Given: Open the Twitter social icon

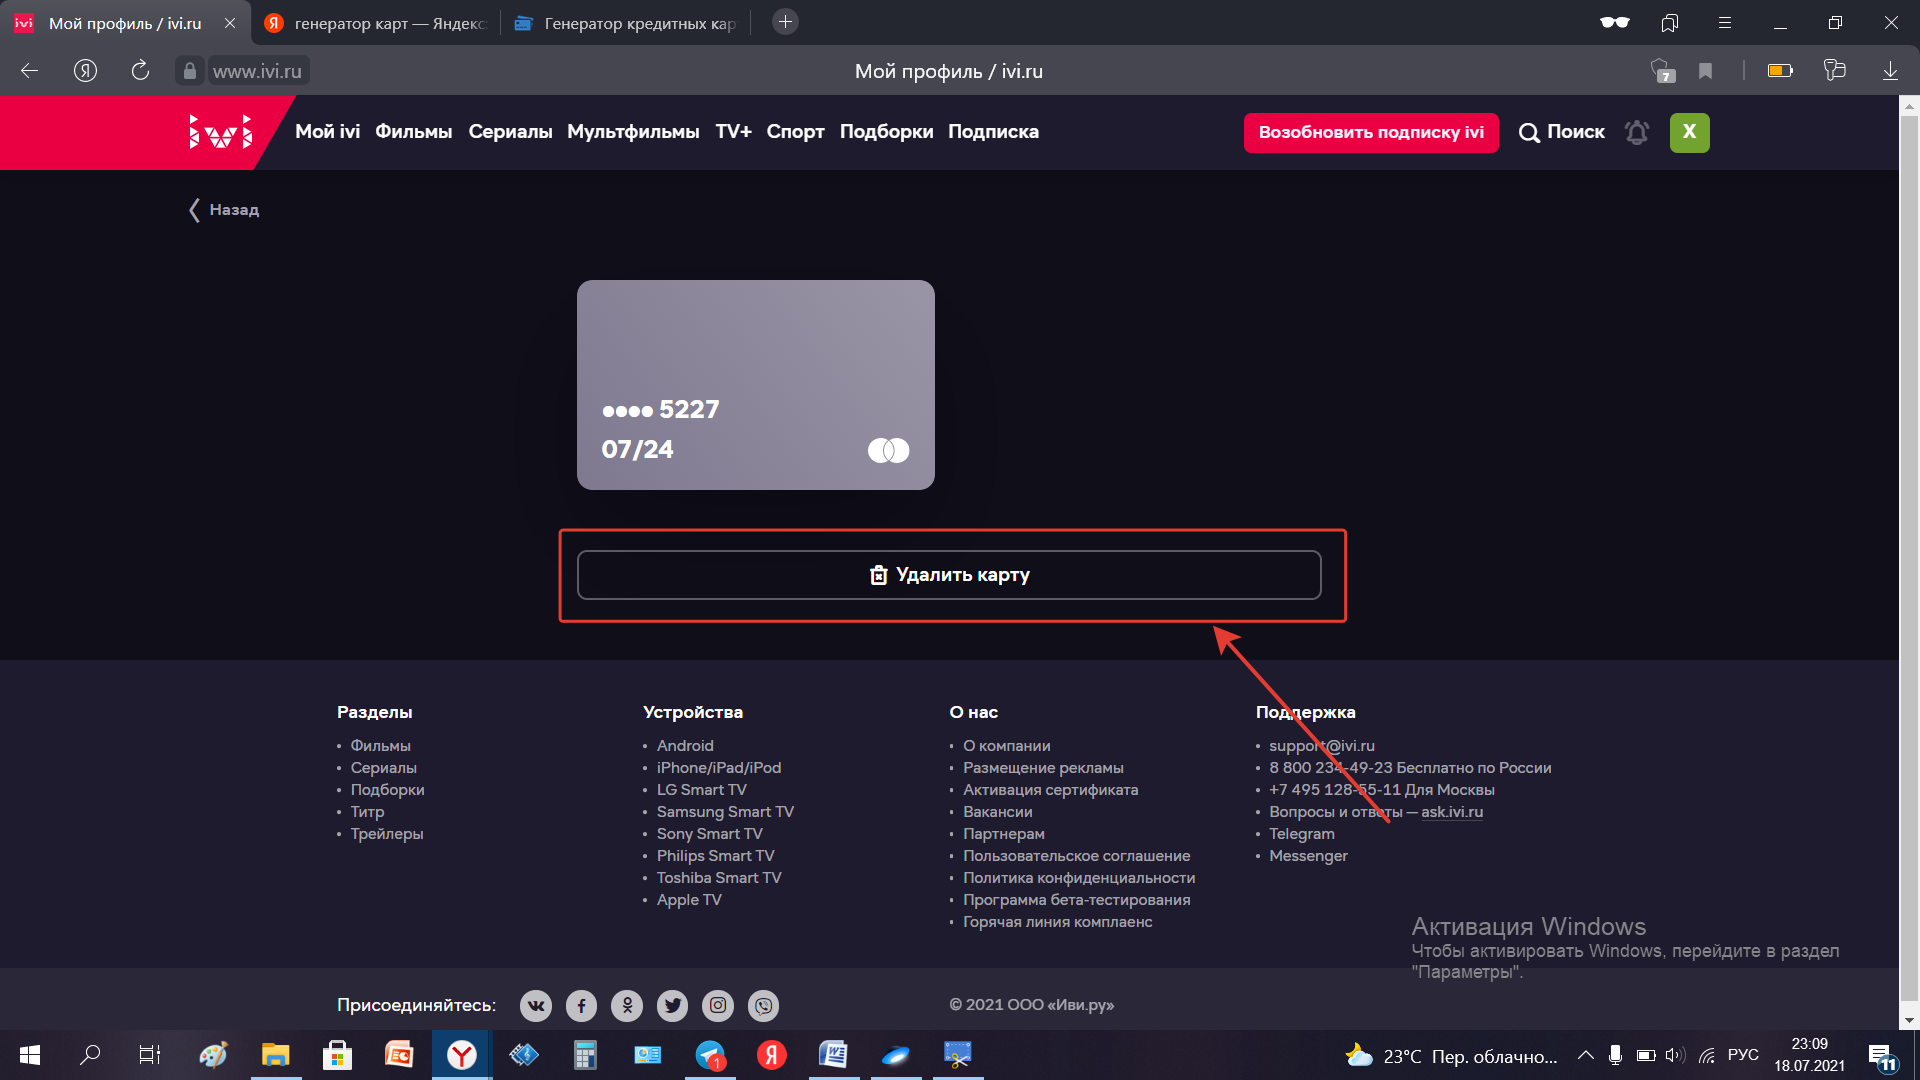Looking at the screenshot, I should pyautogui.click(x=672, y=1005).
